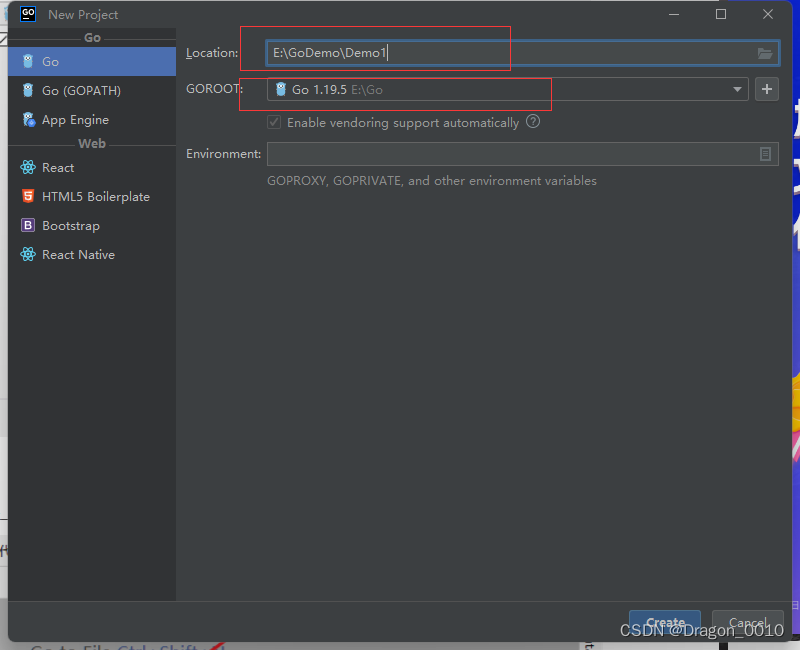Screen dimensions: 800x650
Task: Choose Bootstrap project template
Action: tap(92, 226)
